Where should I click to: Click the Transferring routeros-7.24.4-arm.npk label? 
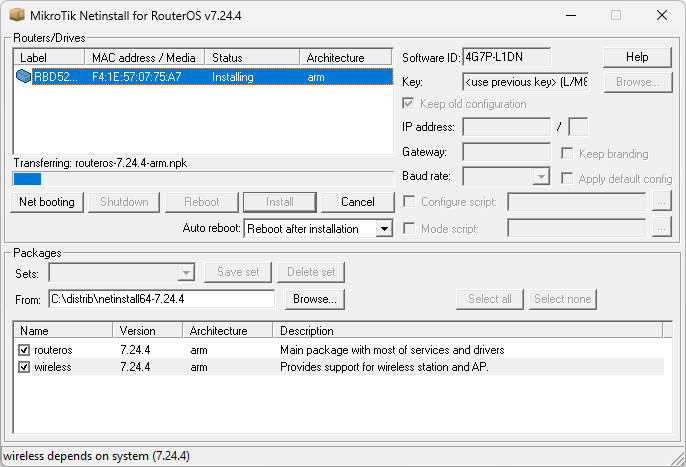(100, 163)
